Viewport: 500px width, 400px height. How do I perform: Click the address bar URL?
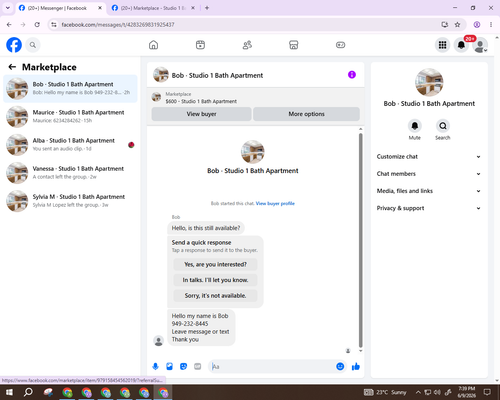pyautogui.click(x=118, y=25)
